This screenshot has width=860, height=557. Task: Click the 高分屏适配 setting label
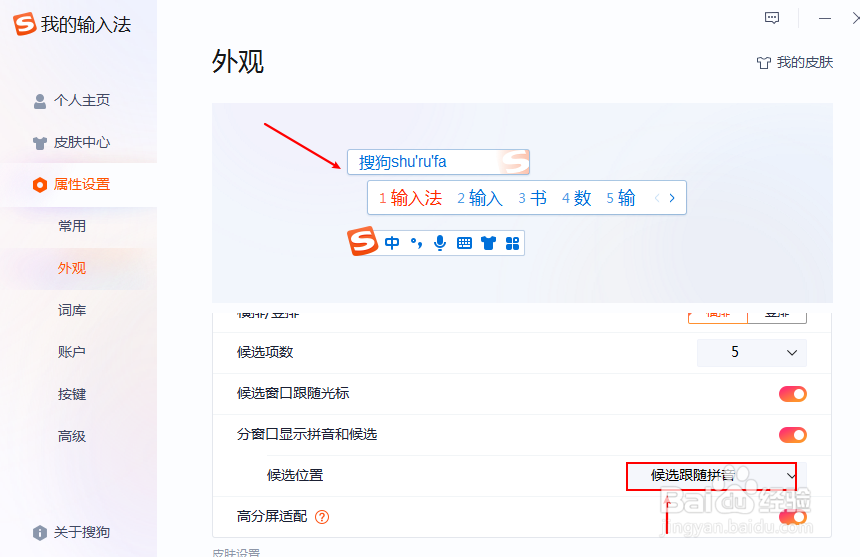pyautogui.click(x=272, y=516)
